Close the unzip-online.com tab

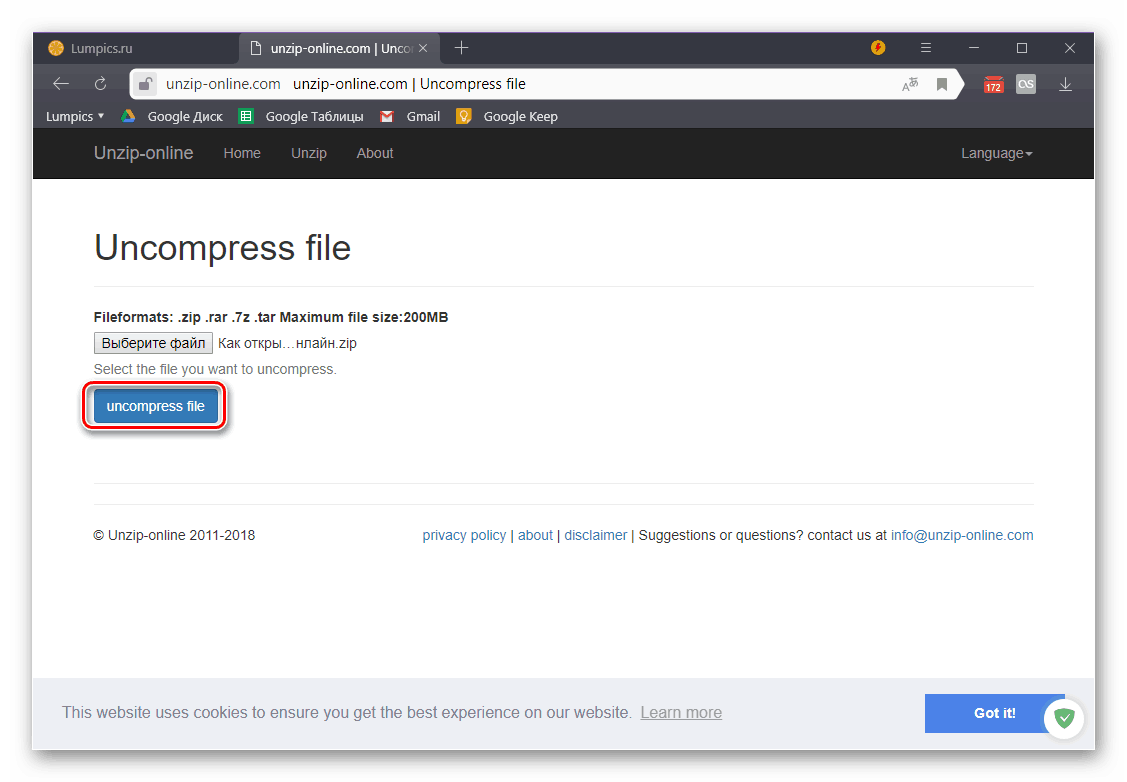tap(423, 48)
